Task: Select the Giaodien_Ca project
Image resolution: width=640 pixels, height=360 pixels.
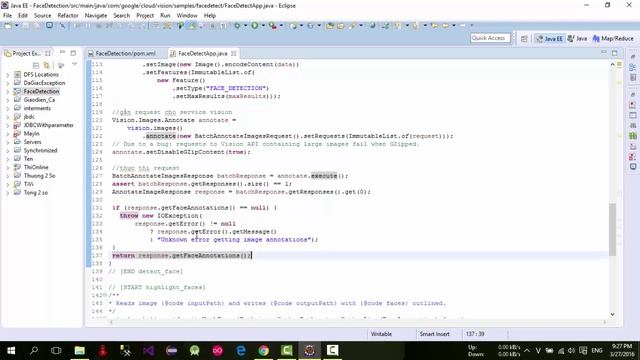Action: coord(39,100)
